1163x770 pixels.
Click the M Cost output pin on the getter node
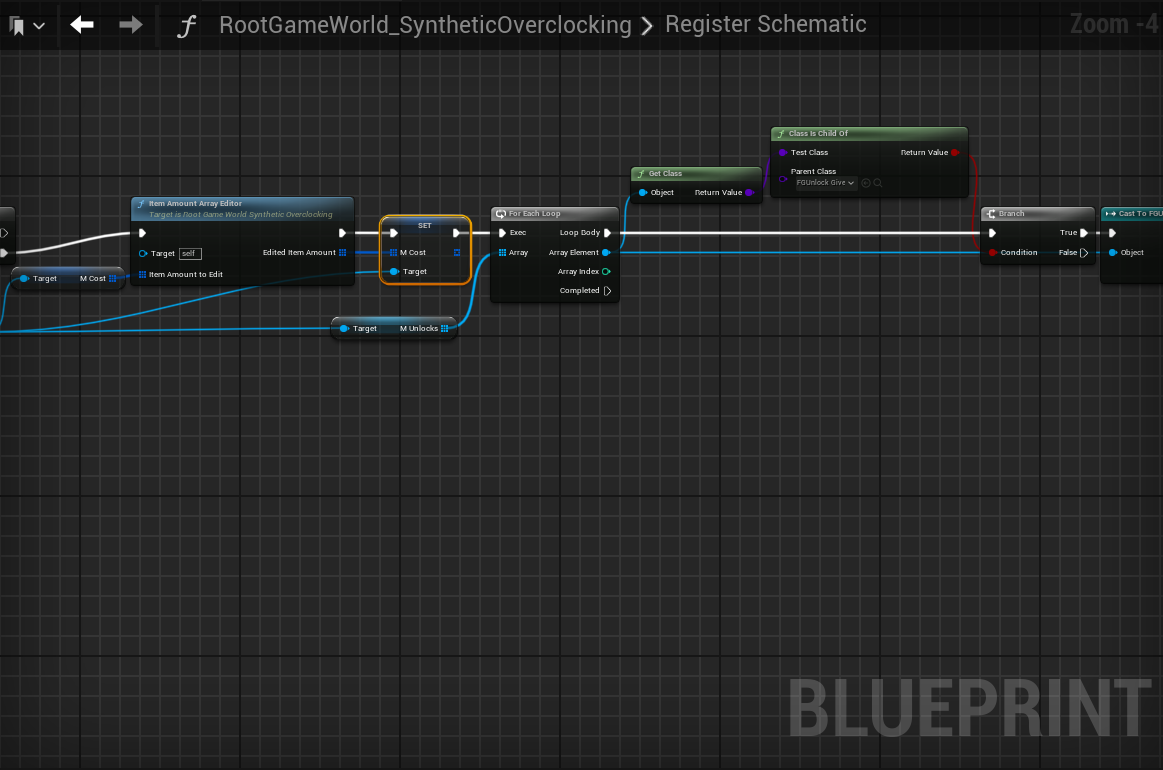[x=112, y=279]
